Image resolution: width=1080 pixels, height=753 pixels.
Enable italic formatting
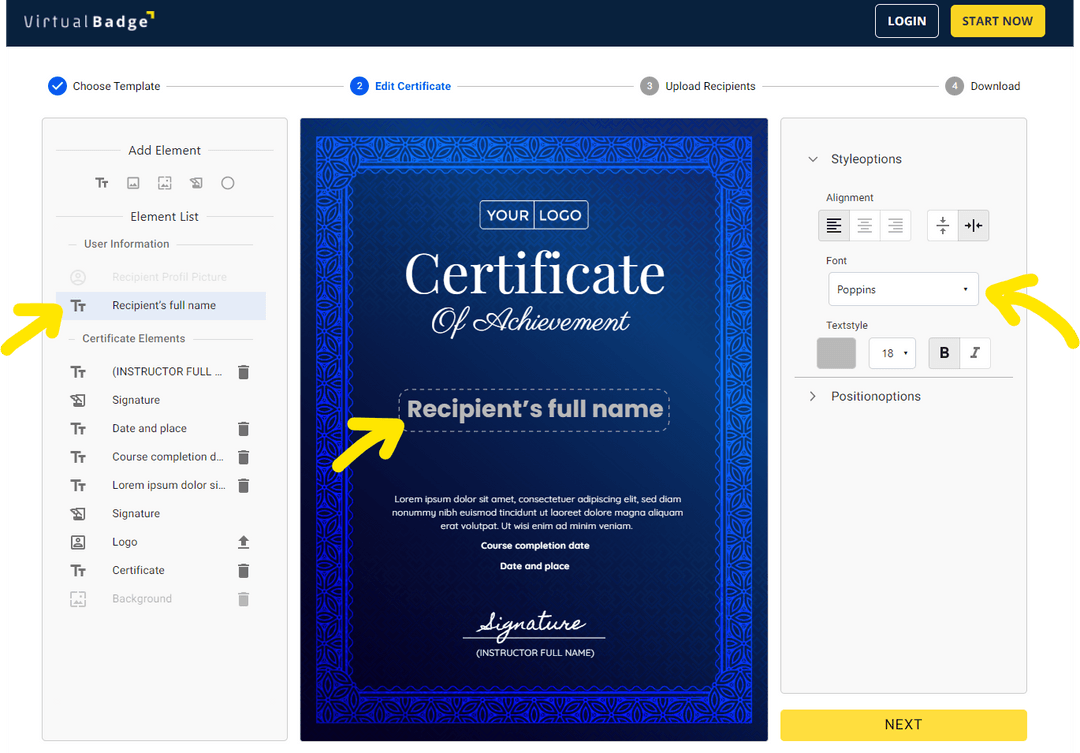(972, 352)
